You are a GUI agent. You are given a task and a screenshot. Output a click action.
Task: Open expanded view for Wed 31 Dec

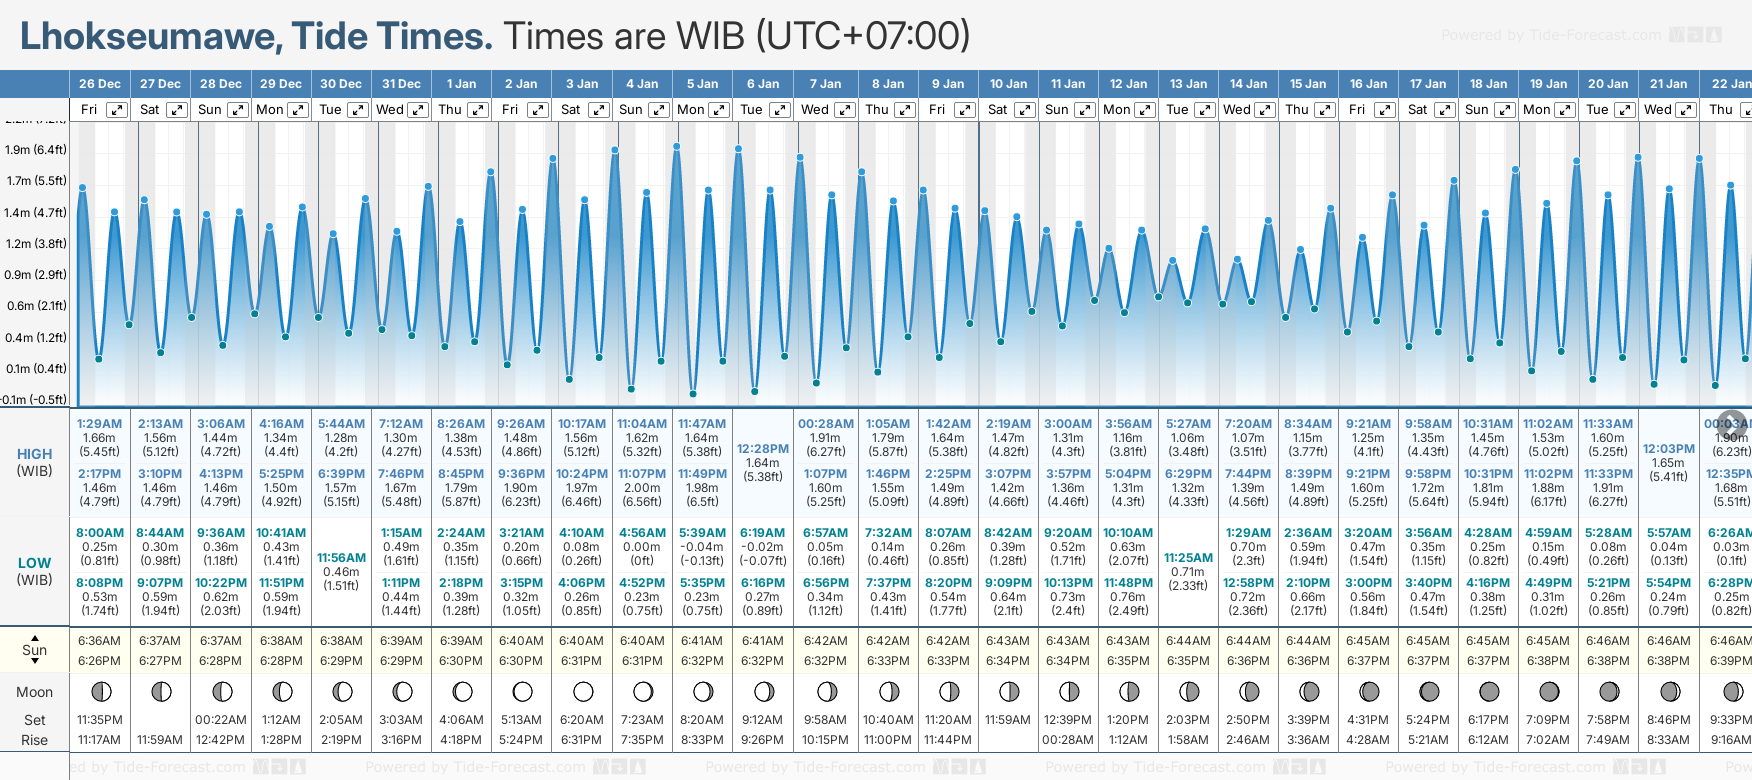[x=418, y=110]
